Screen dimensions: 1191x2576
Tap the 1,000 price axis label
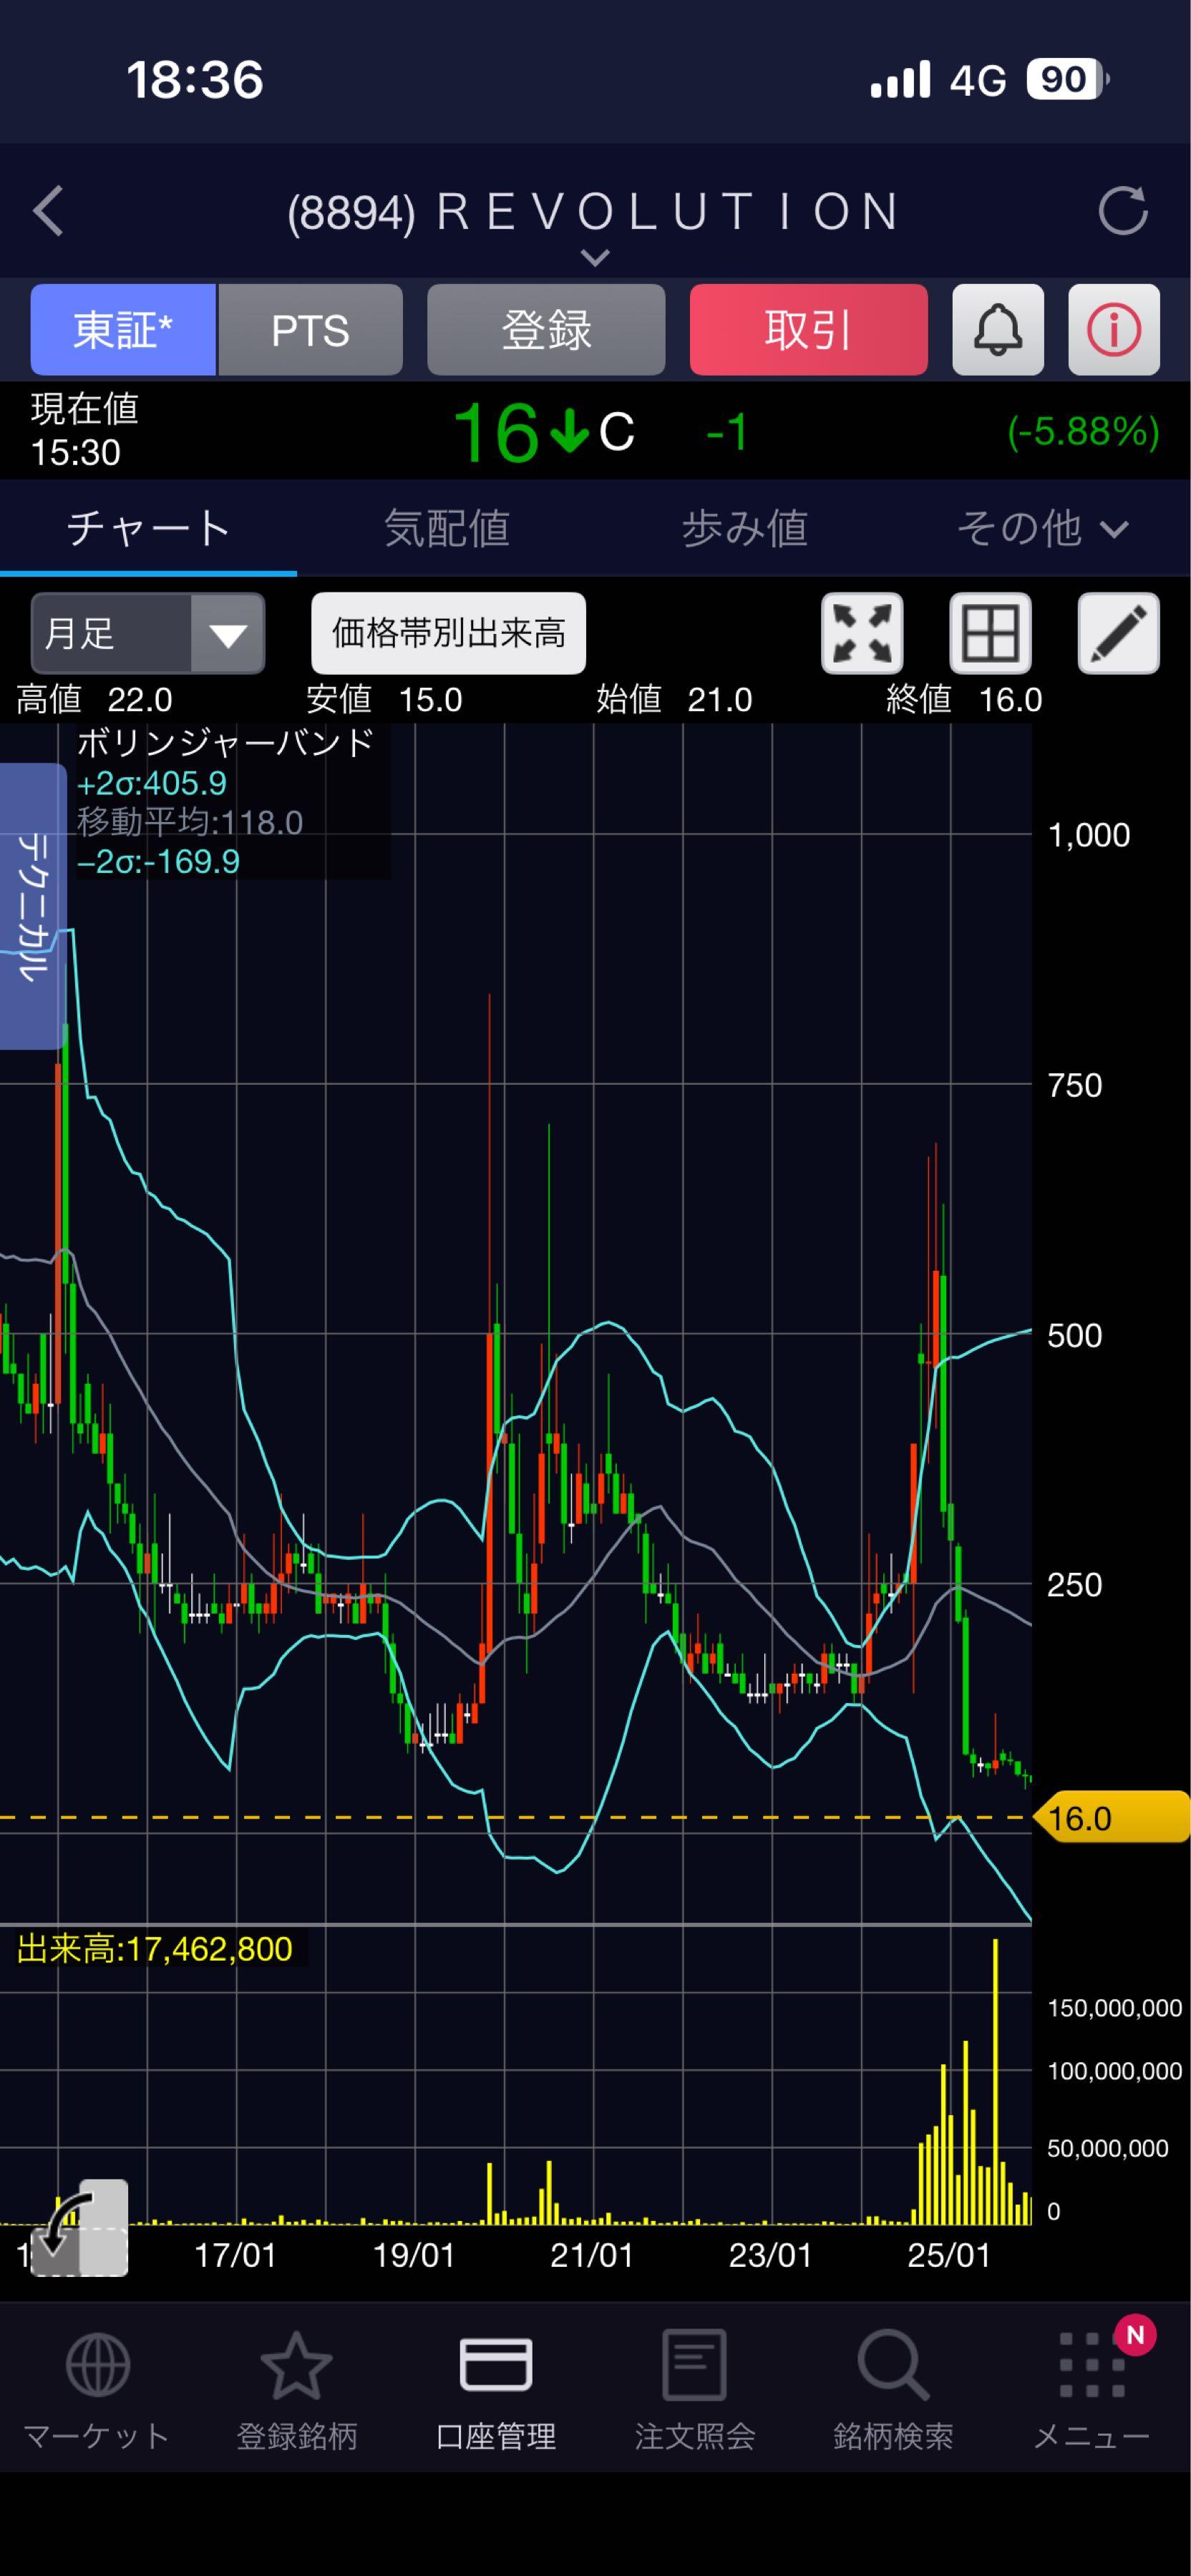tap(1088, 834)
